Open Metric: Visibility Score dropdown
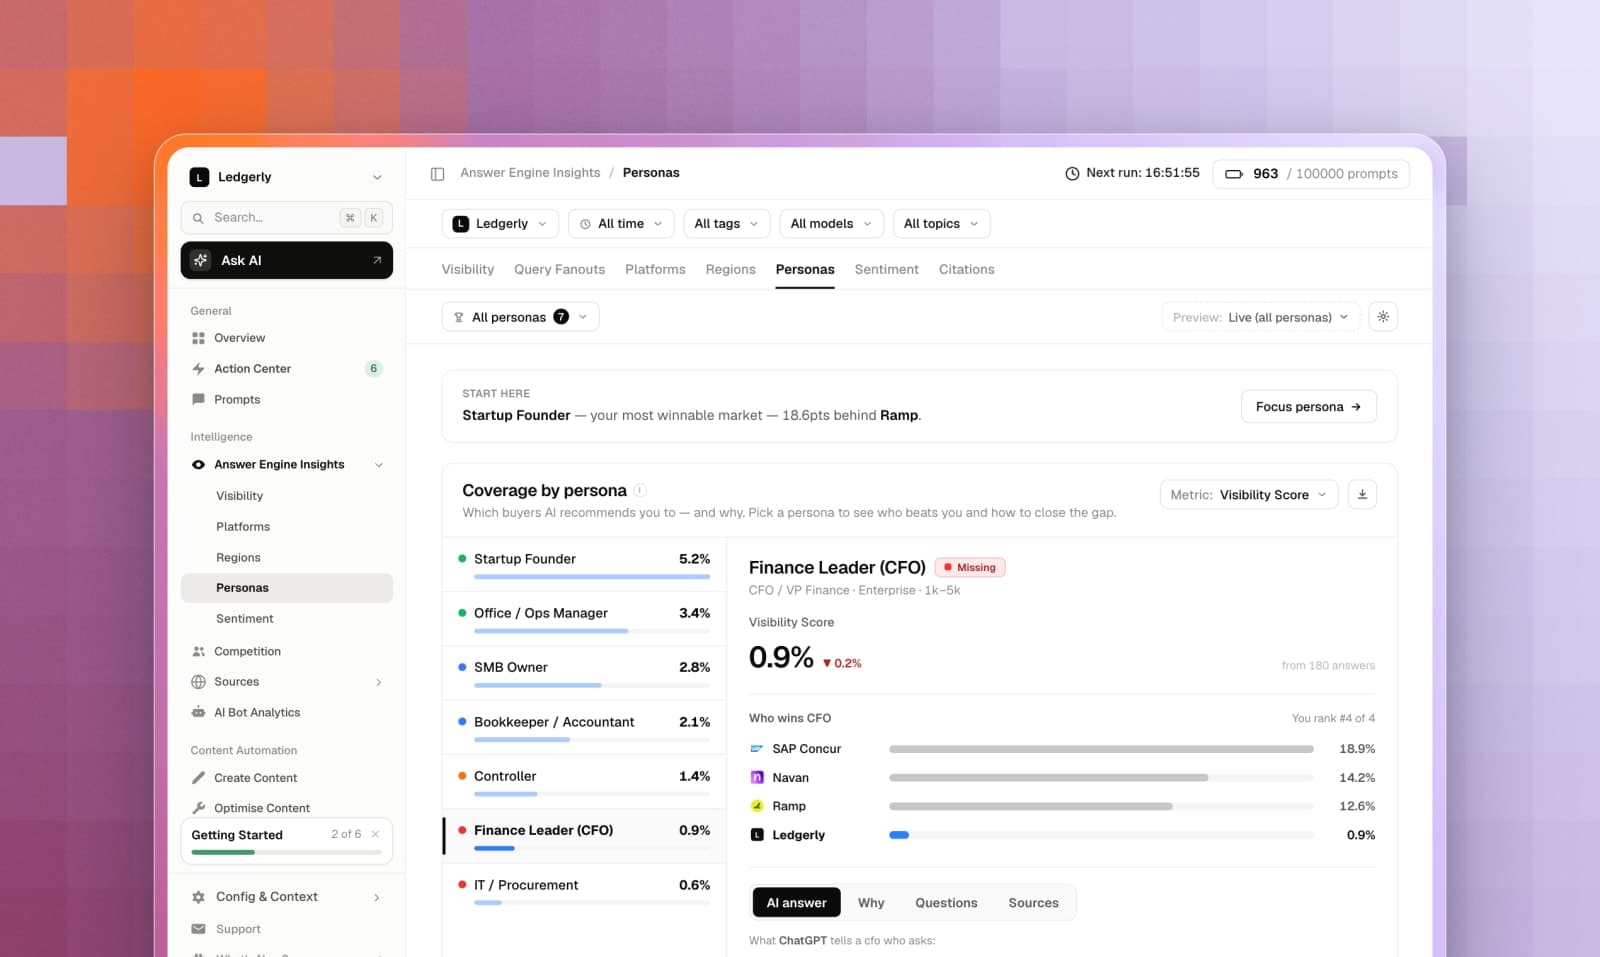The image size is (1600, 957). tap(1249, 494)
